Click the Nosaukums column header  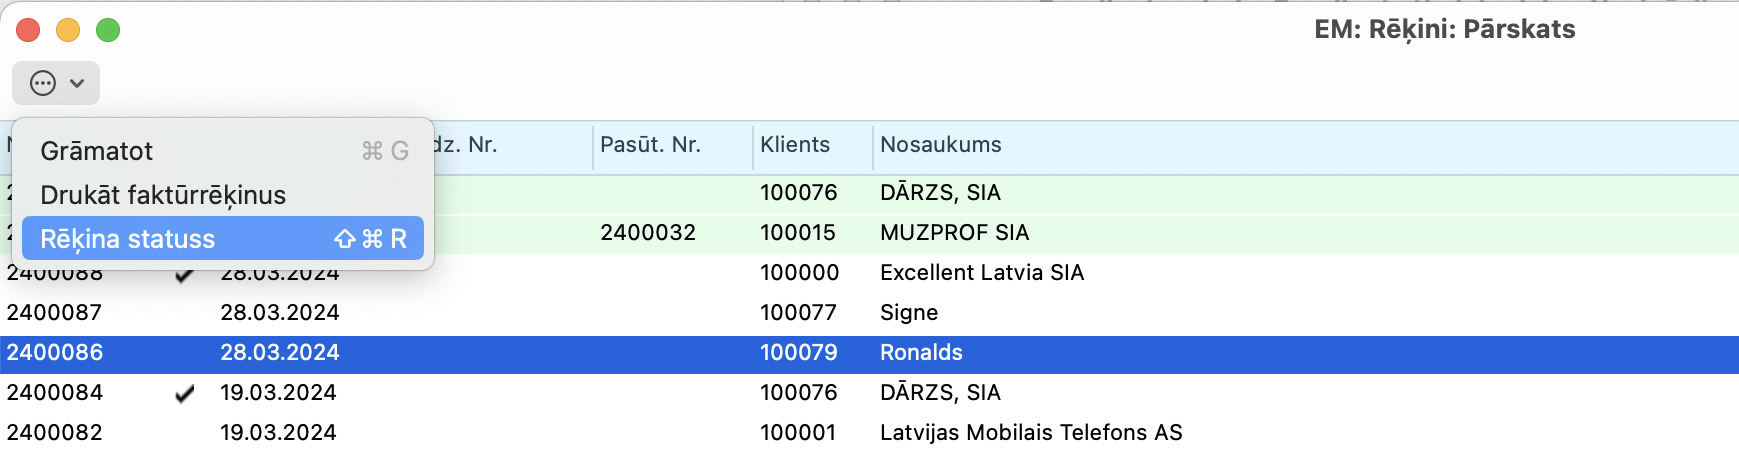(940, 145)
